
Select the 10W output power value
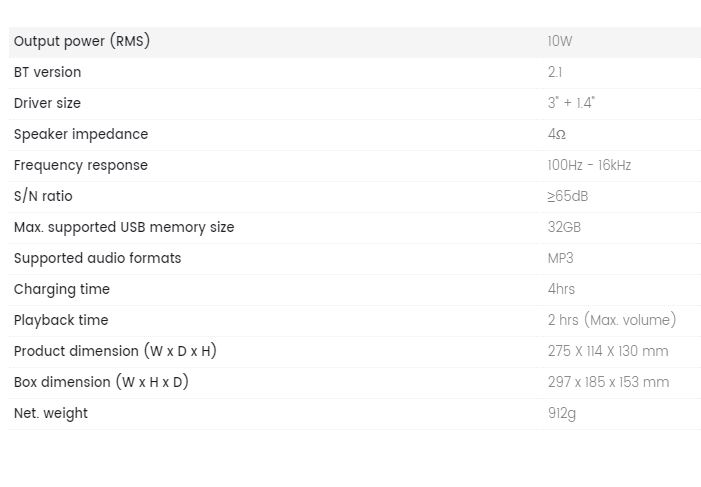click(x=560, y=41)
